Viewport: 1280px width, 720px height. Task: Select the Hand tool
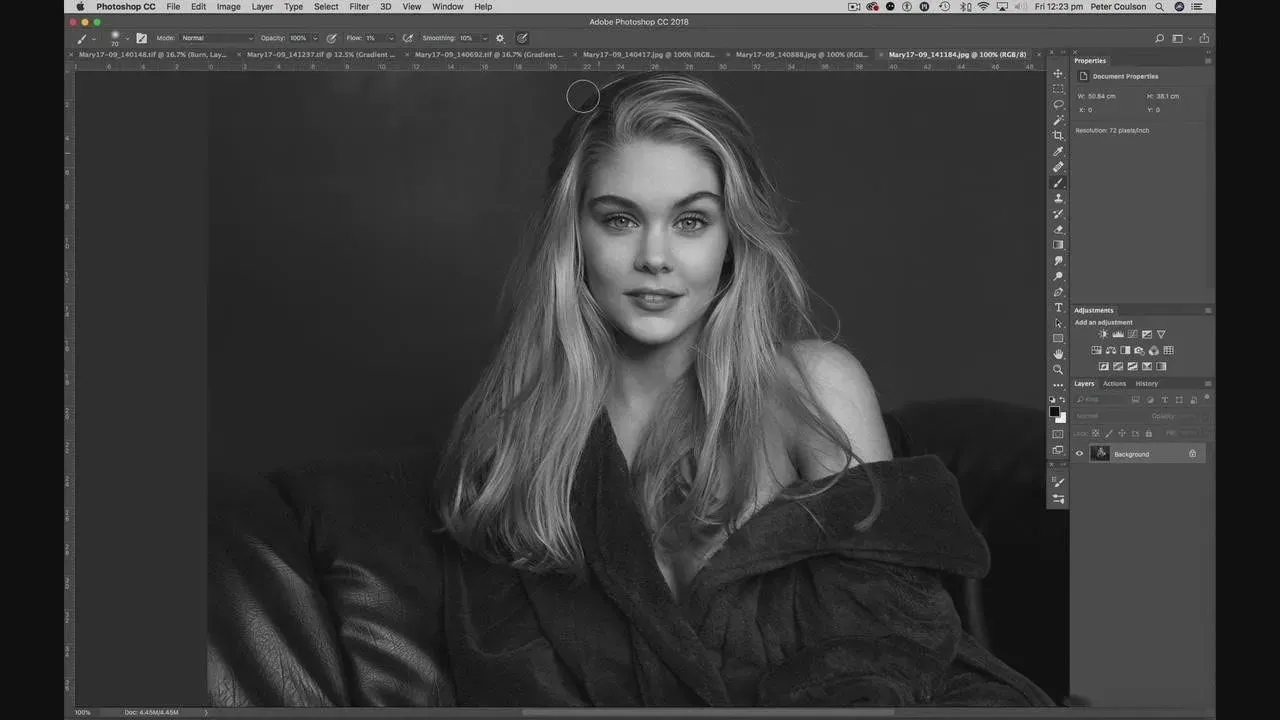tap(1058, 354)
